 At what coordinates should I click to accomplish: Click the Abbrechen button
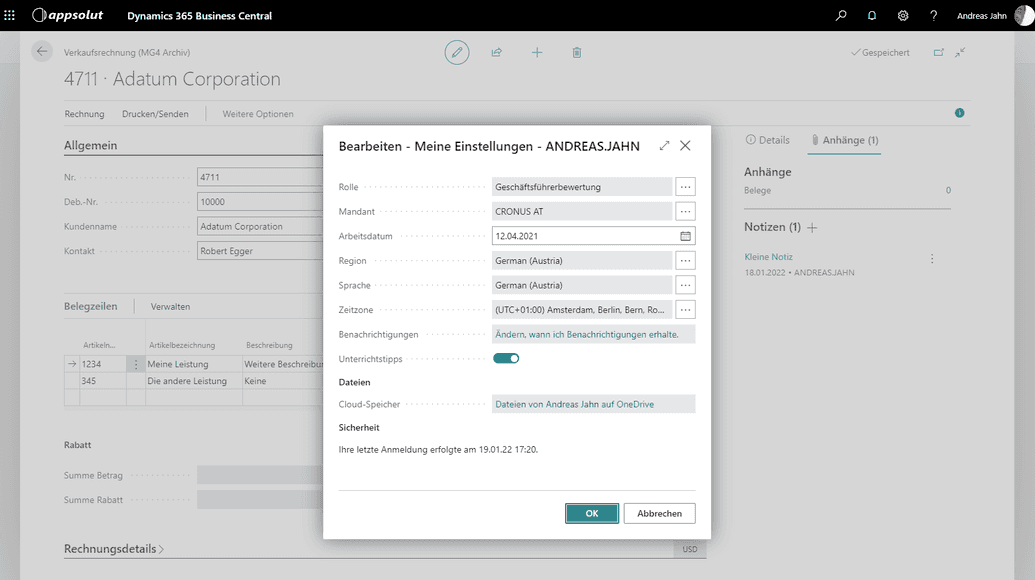(660, 513)
